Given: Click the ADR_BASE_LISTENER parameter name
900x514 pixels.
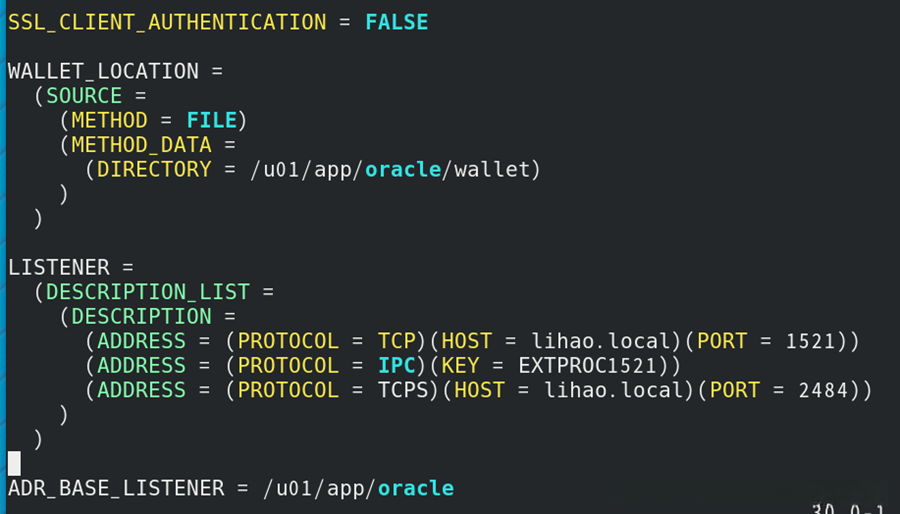Looking at the screenshot, I should (116, 488).
